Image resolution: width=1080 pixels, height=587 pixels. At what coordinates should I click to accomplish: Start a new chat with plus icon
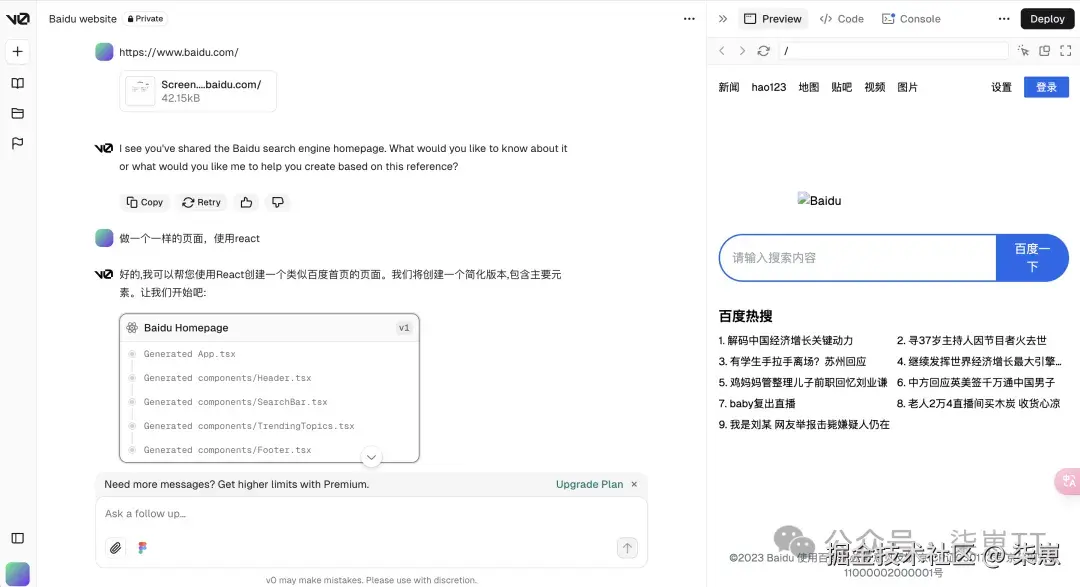[18, 51]
